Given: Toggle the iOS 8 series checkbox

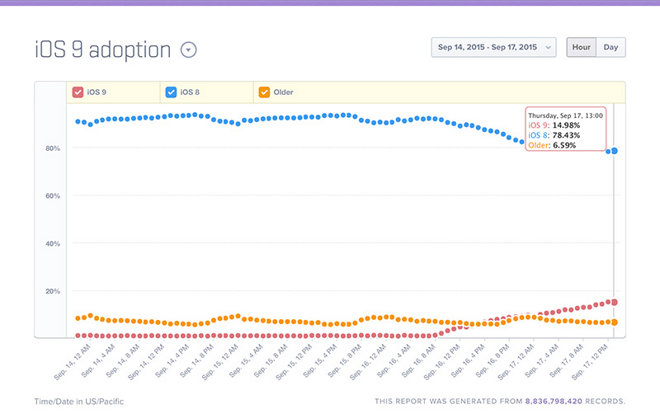Looking at the screenshot, I should click(x=171, y=92).
